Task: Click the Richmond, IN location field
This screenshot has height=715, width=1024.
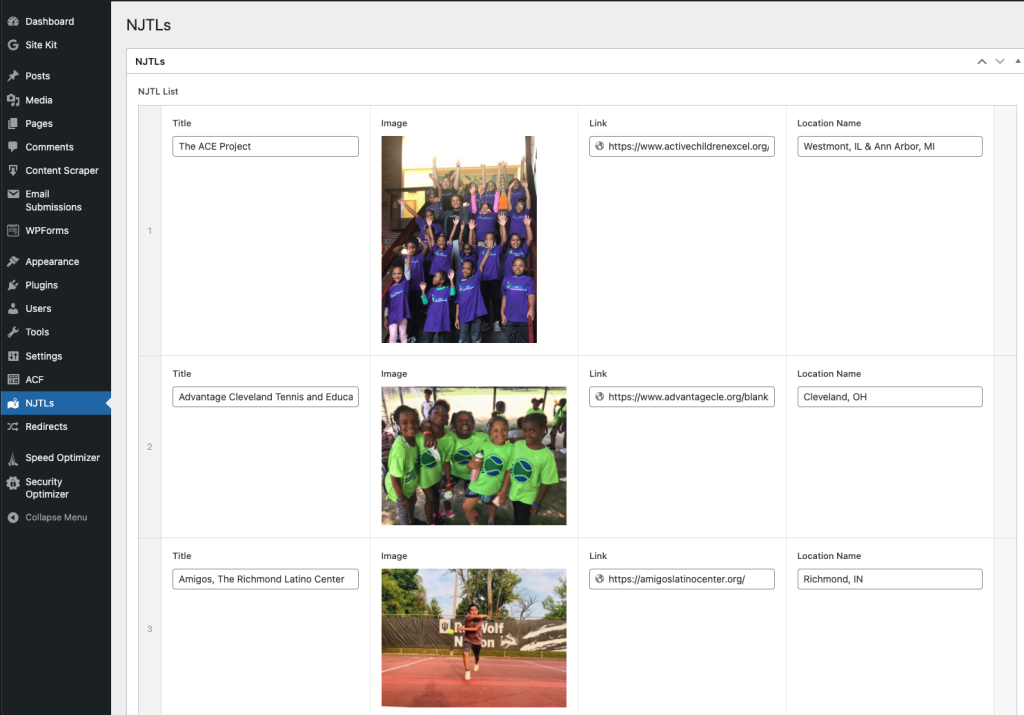Action: pyautogui.click(x=889, y=579)
